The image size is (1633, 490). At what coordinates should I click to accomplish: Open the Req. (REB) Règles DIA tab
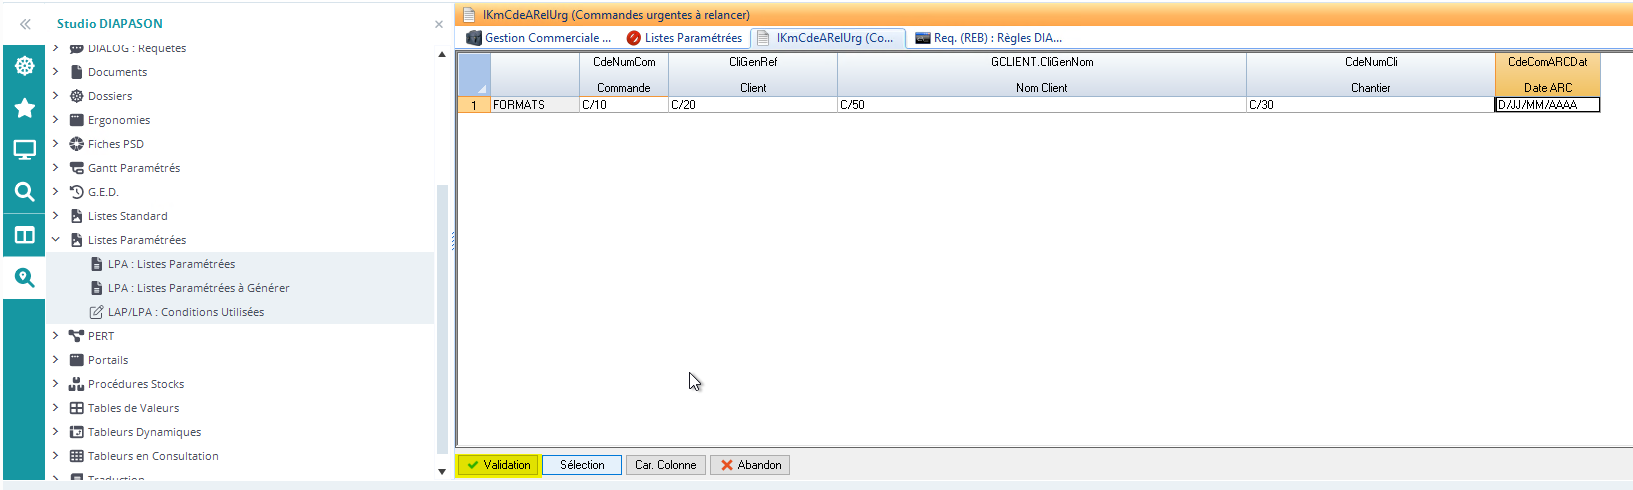[988, 38]
